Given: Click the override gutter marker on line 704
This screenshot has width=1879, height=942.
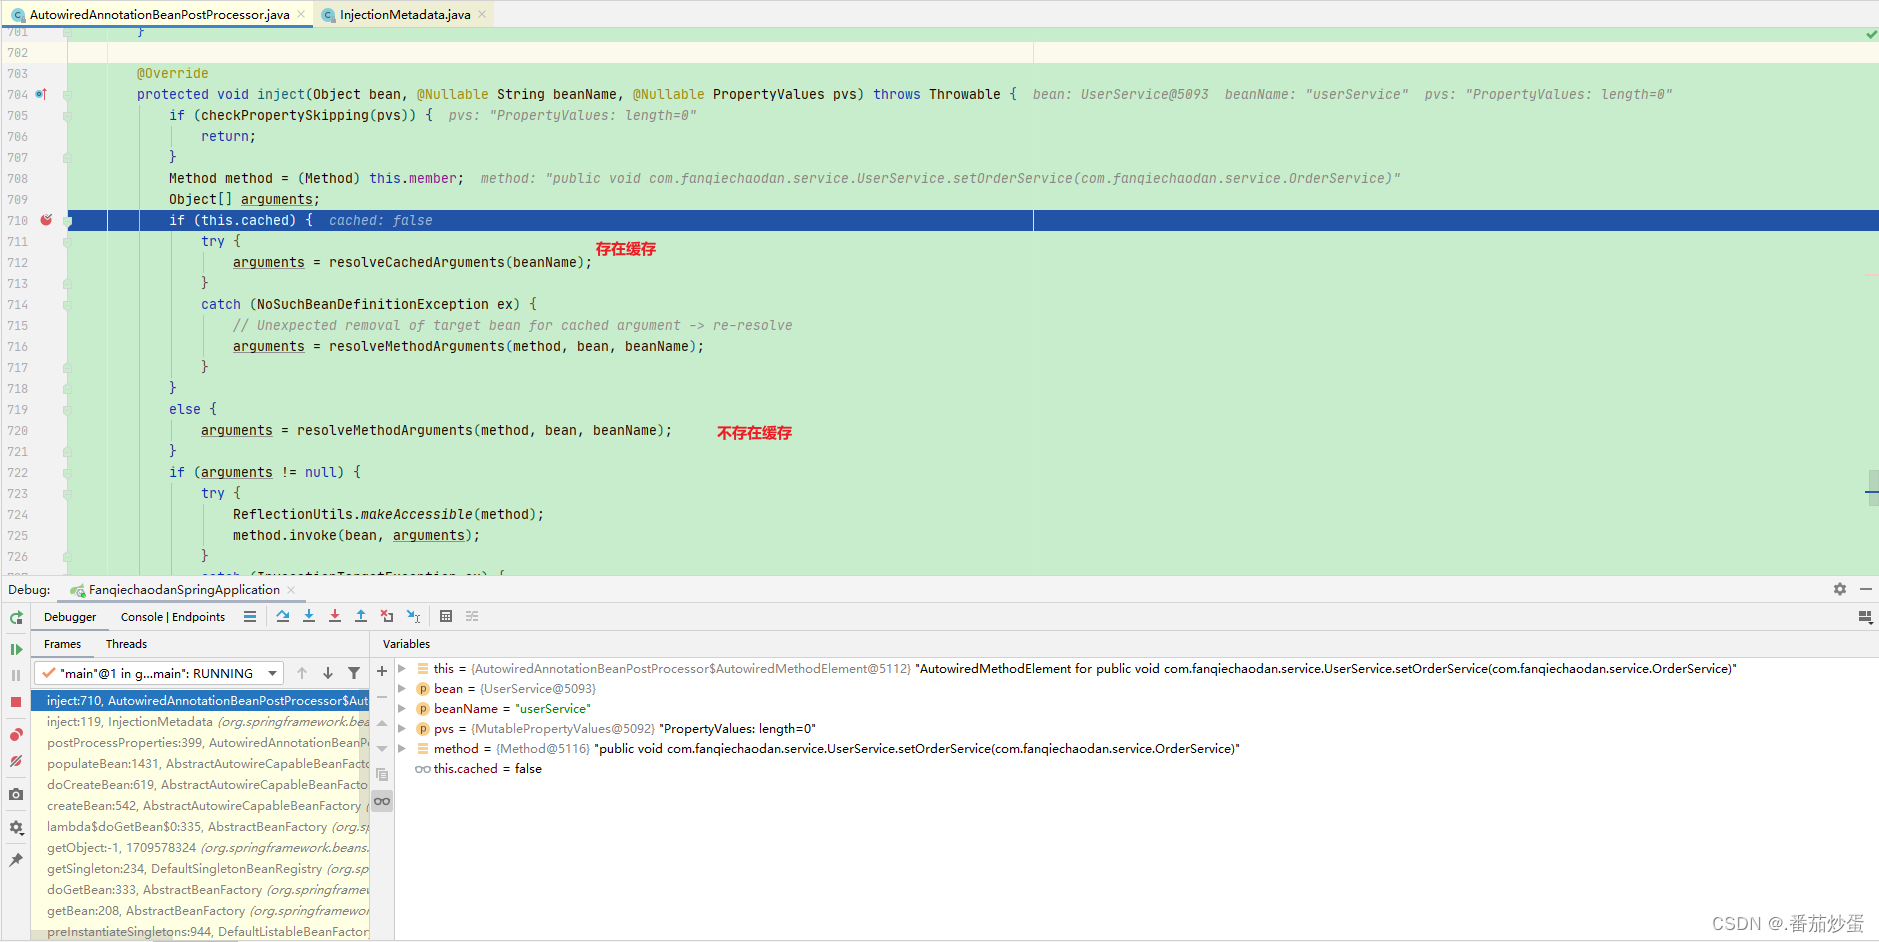Looking at the screenshot, I should [x=41, y=94].
